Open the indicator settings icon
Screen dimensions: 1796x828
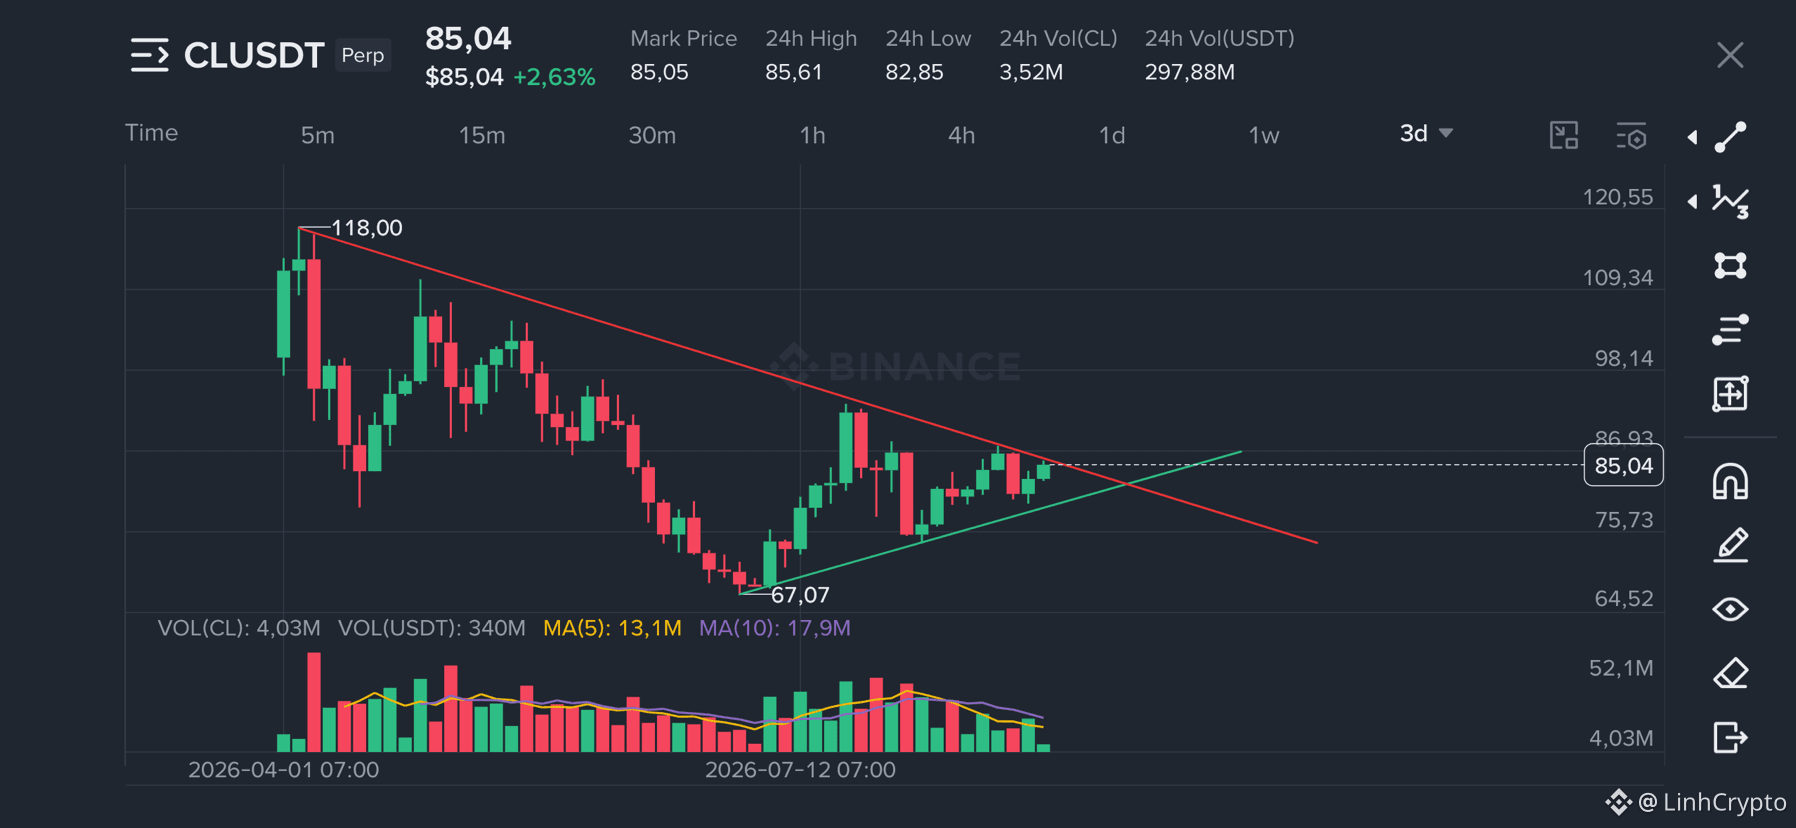(x=1631, y=135)
